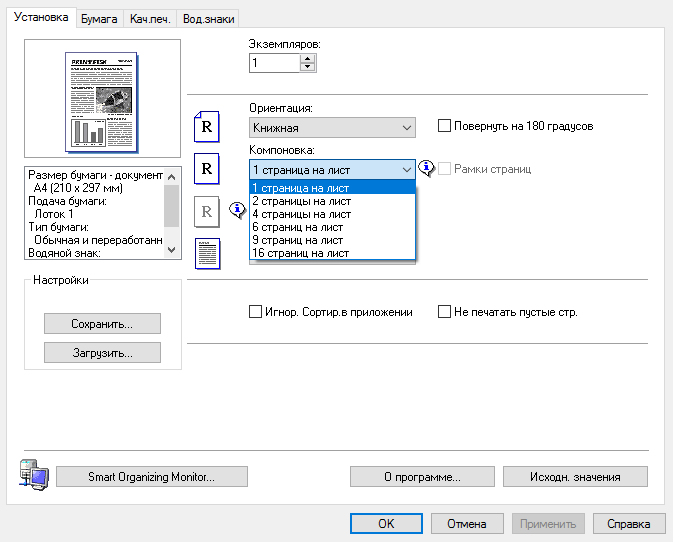Click the info icon beside the grey R icon
Screen dimensions: 673x542
[x=237, y=210]
